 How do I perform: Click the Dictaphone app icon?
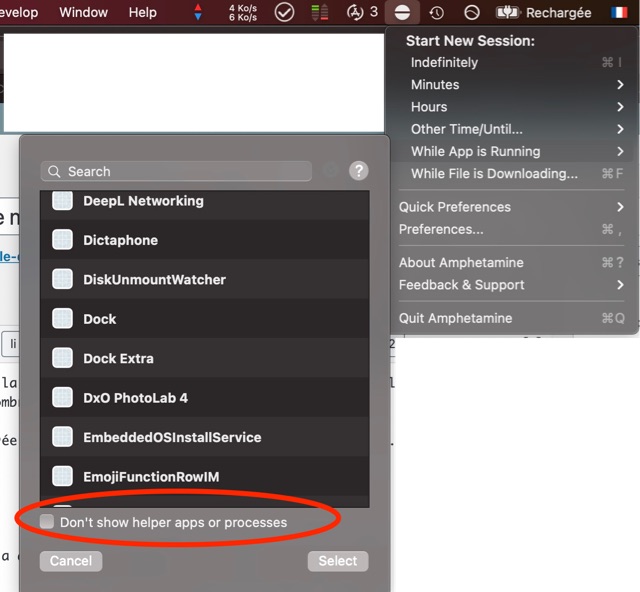63,240
